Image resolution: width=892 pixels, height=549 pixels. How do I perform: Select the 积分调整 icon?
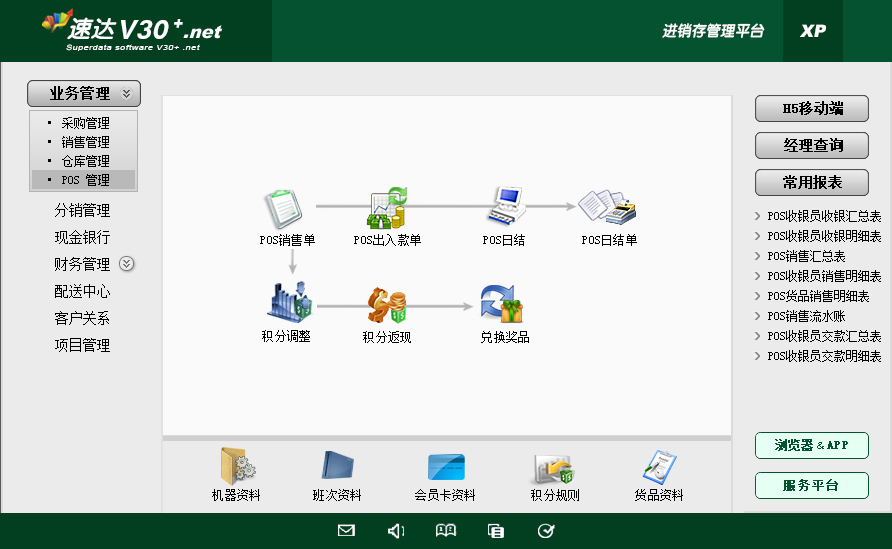pos(289,302)
